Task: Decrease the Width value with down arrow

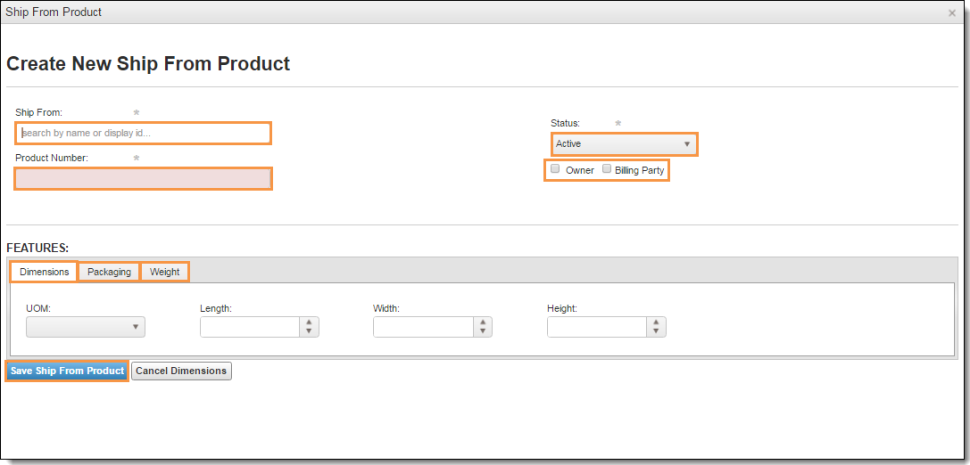Action: tap(483, 331)
